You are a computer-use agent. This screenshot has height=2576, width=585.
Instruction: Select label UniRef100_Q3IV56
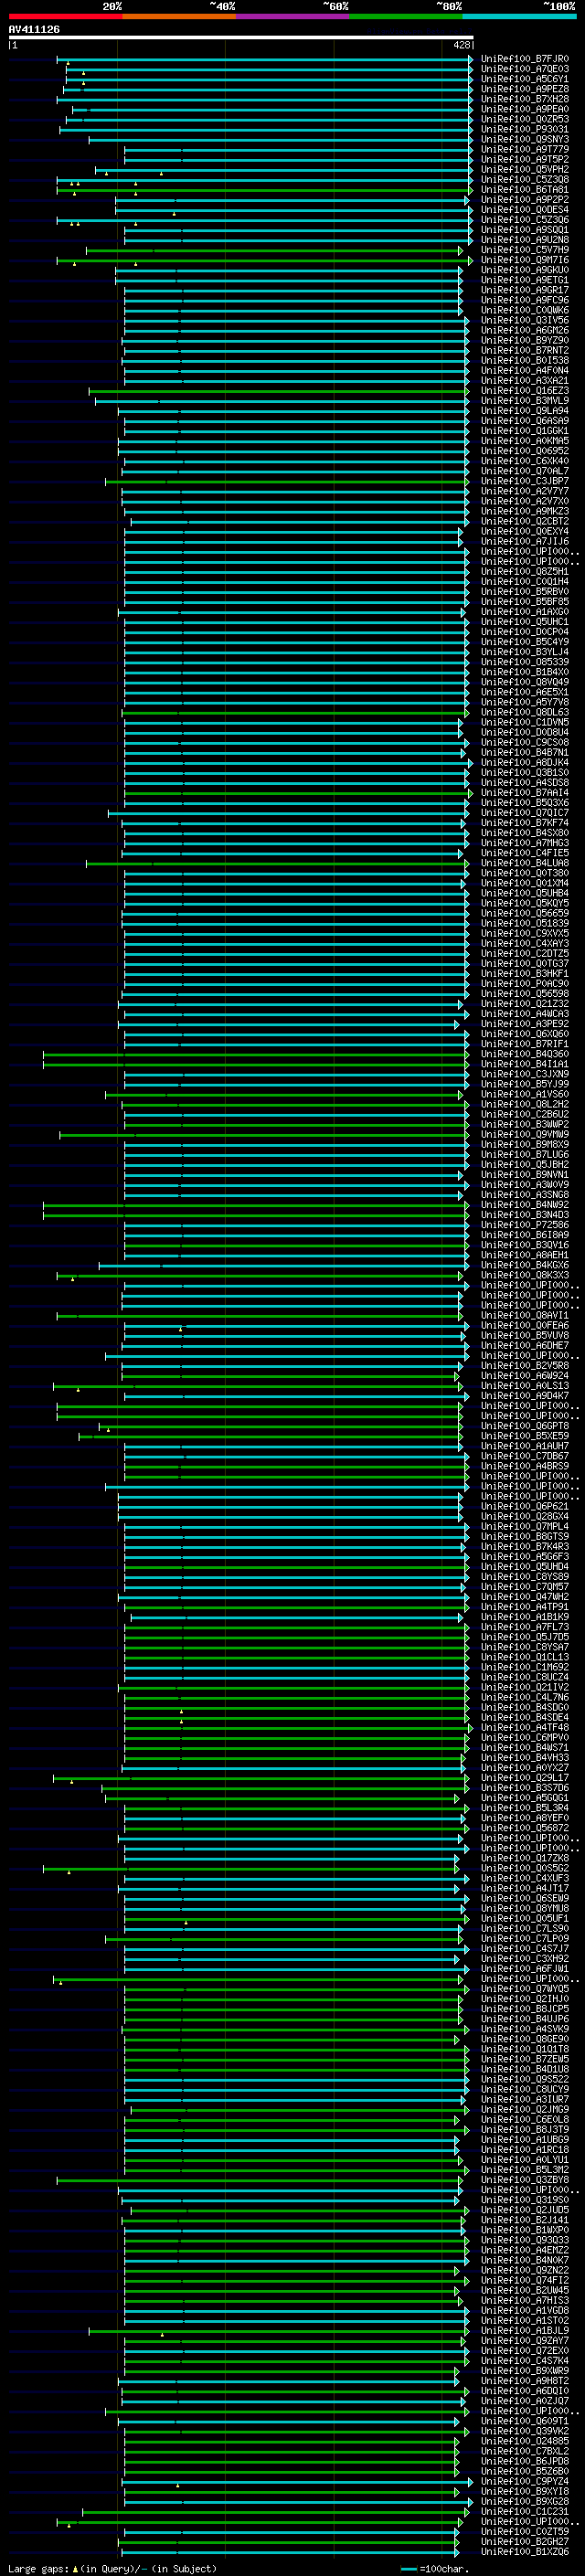click(x=524, y=320)
